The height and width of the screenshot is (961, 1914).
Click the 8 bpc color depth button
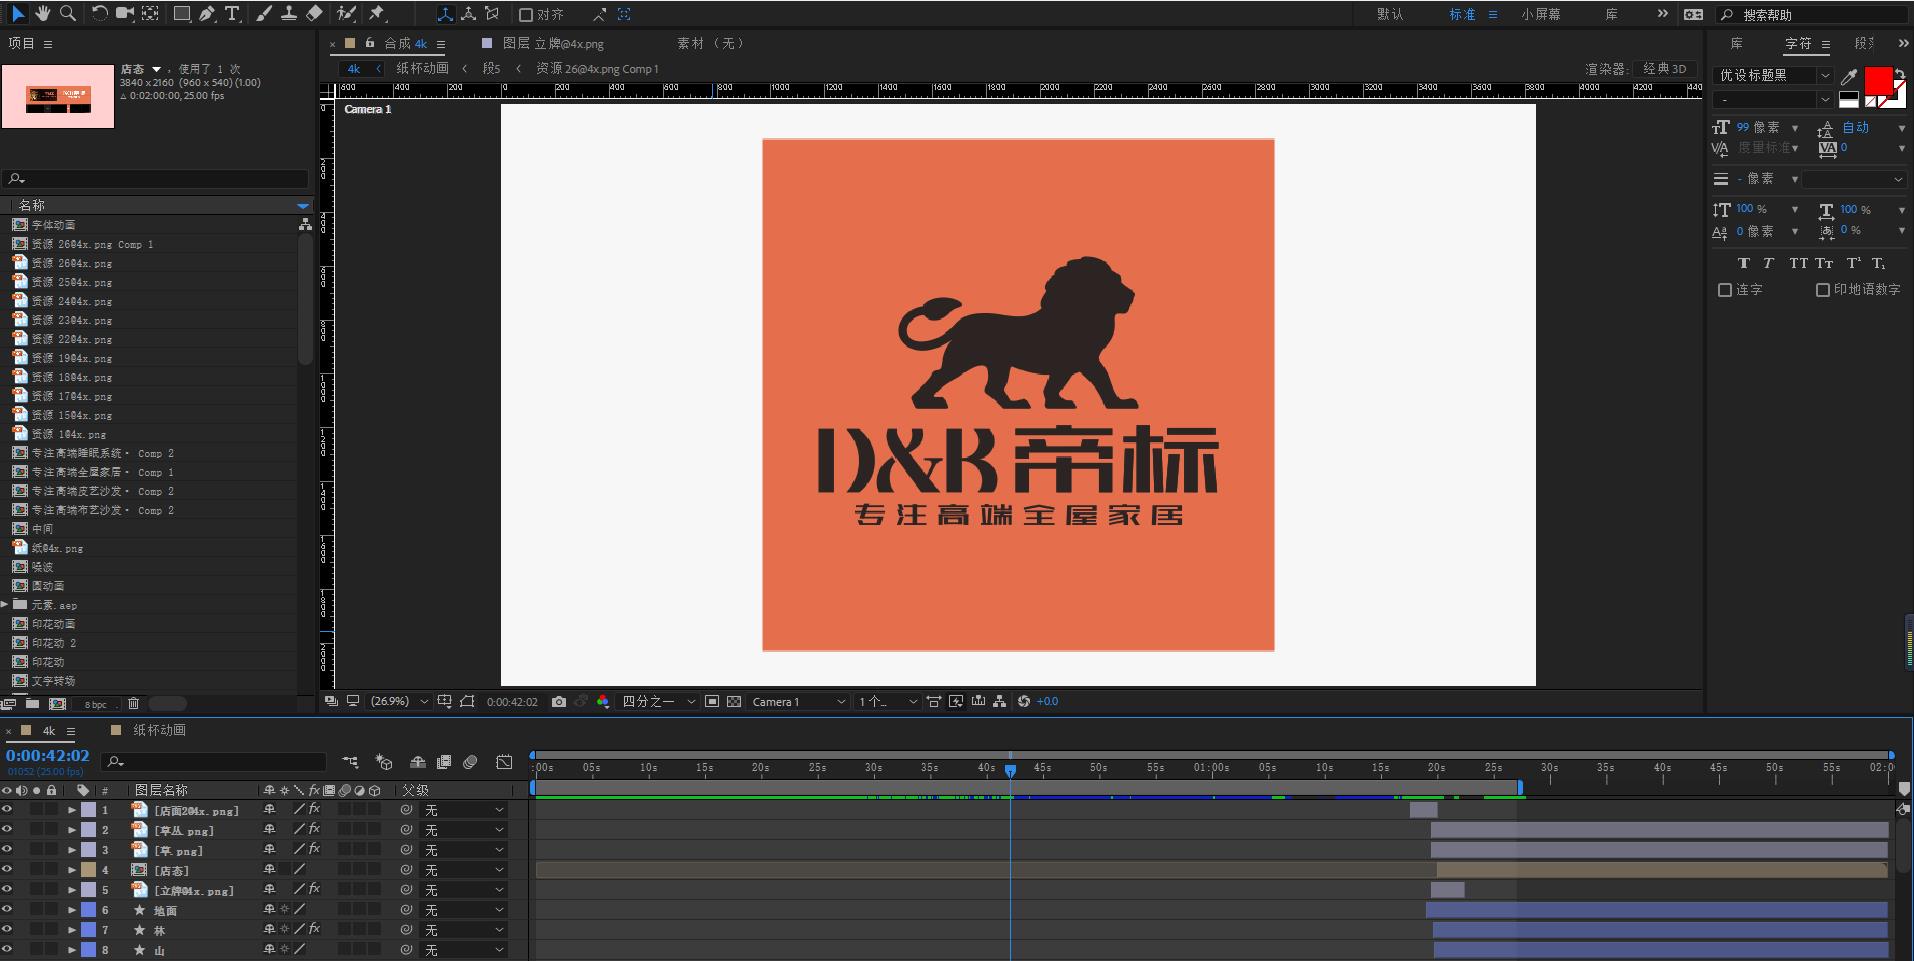click(95, 704)
